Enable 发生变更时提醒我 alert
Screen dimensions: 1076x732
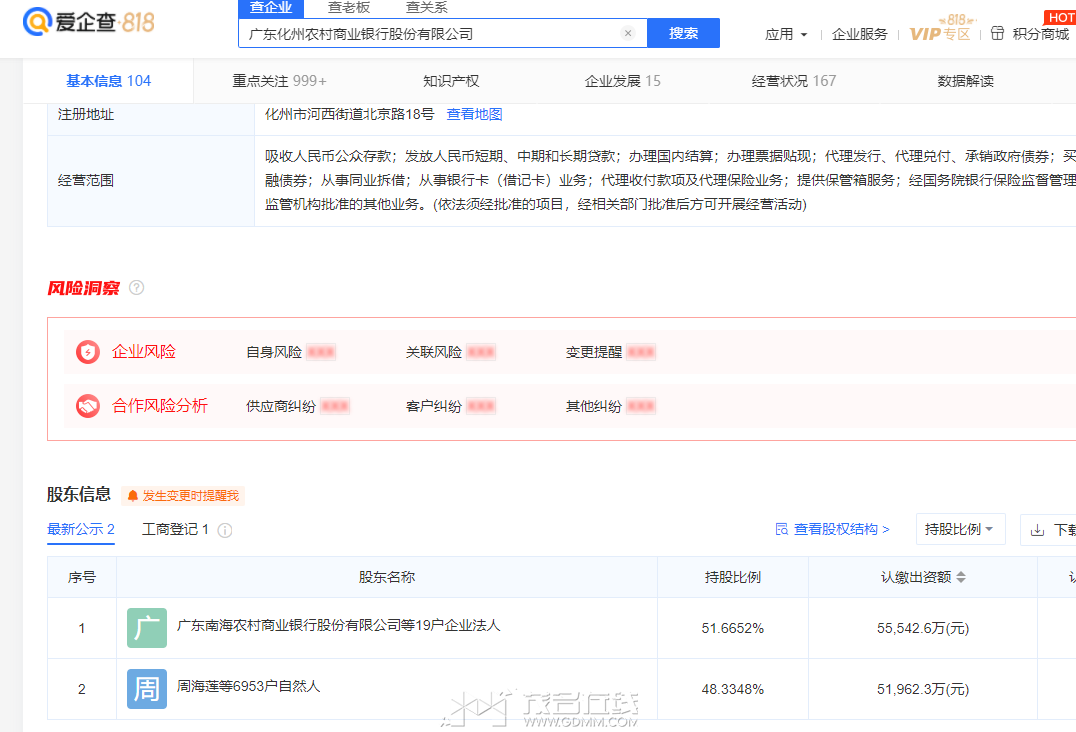coord(182,496)
